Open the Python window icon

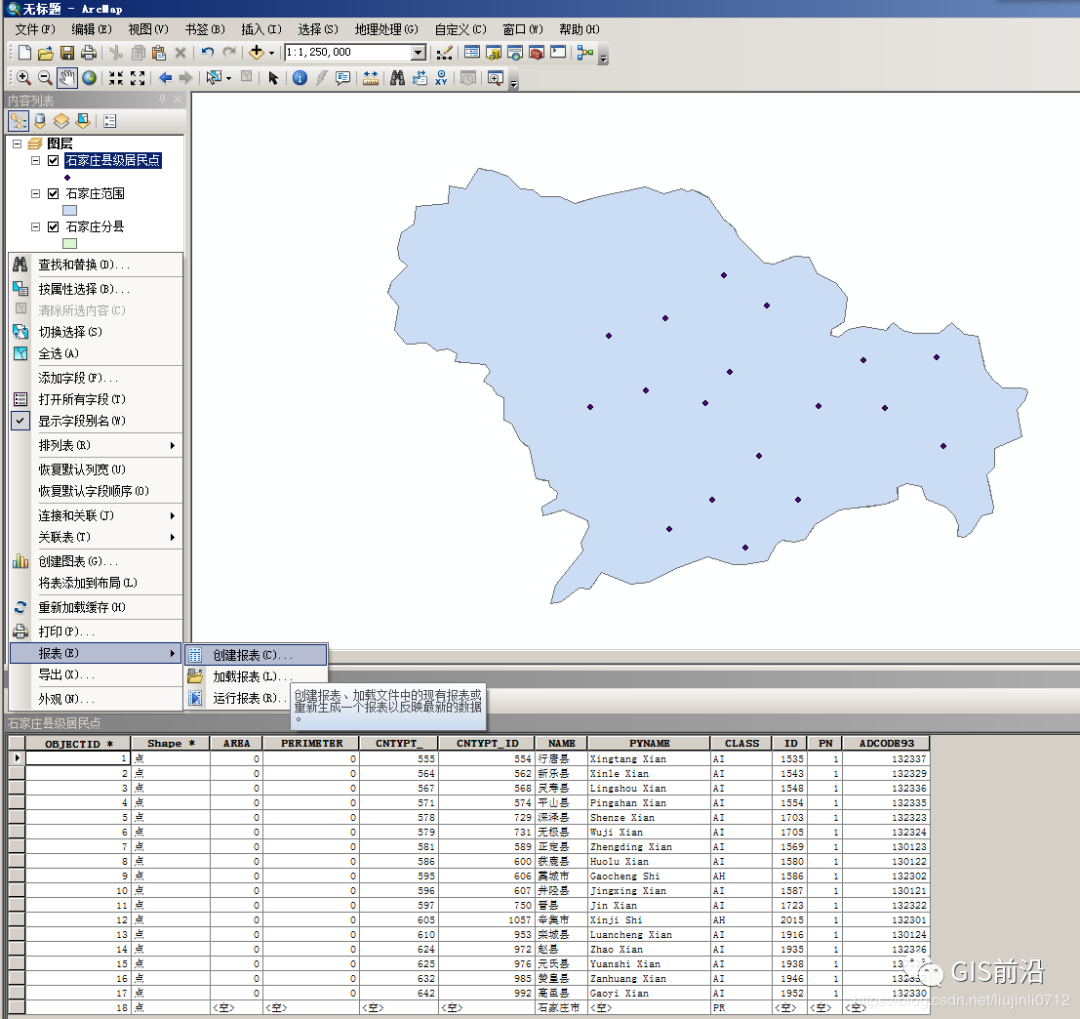tap(558, 52)
